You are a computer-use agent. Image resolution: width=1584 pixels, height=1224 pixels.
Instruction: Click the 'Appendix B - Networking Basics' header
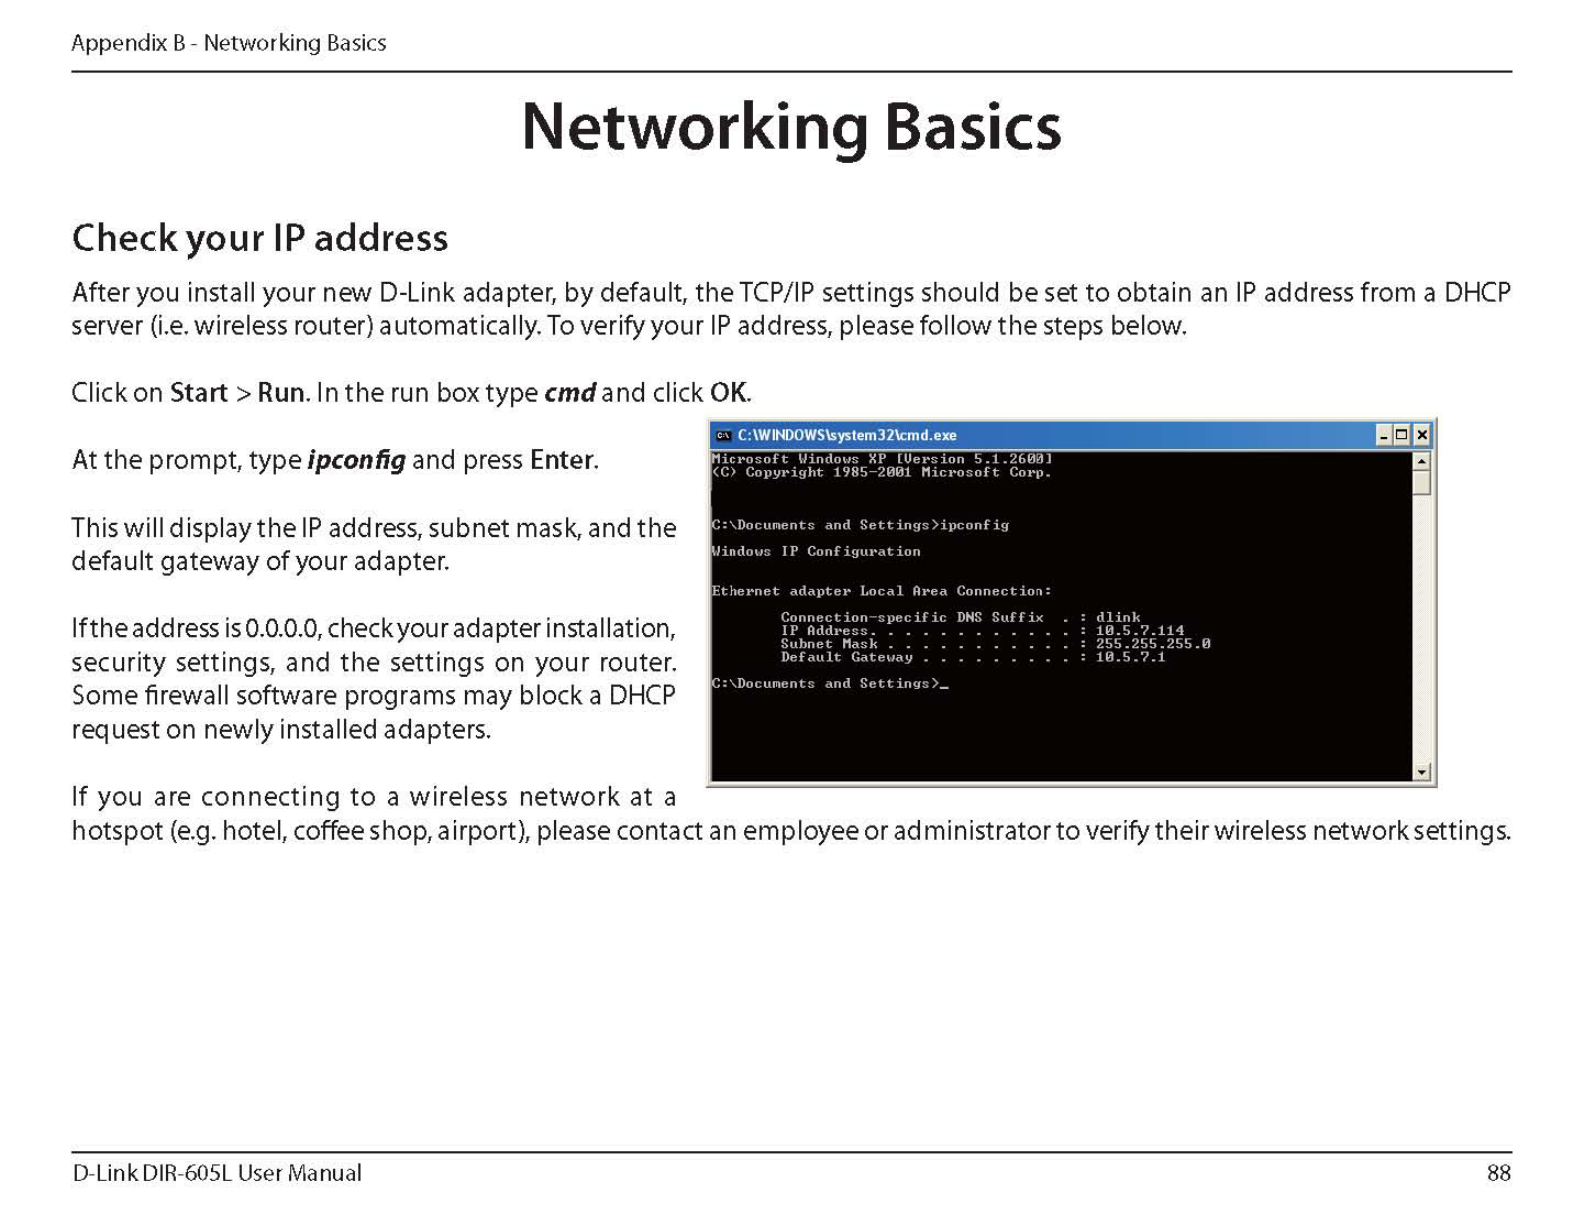click(x=229, y=43)
